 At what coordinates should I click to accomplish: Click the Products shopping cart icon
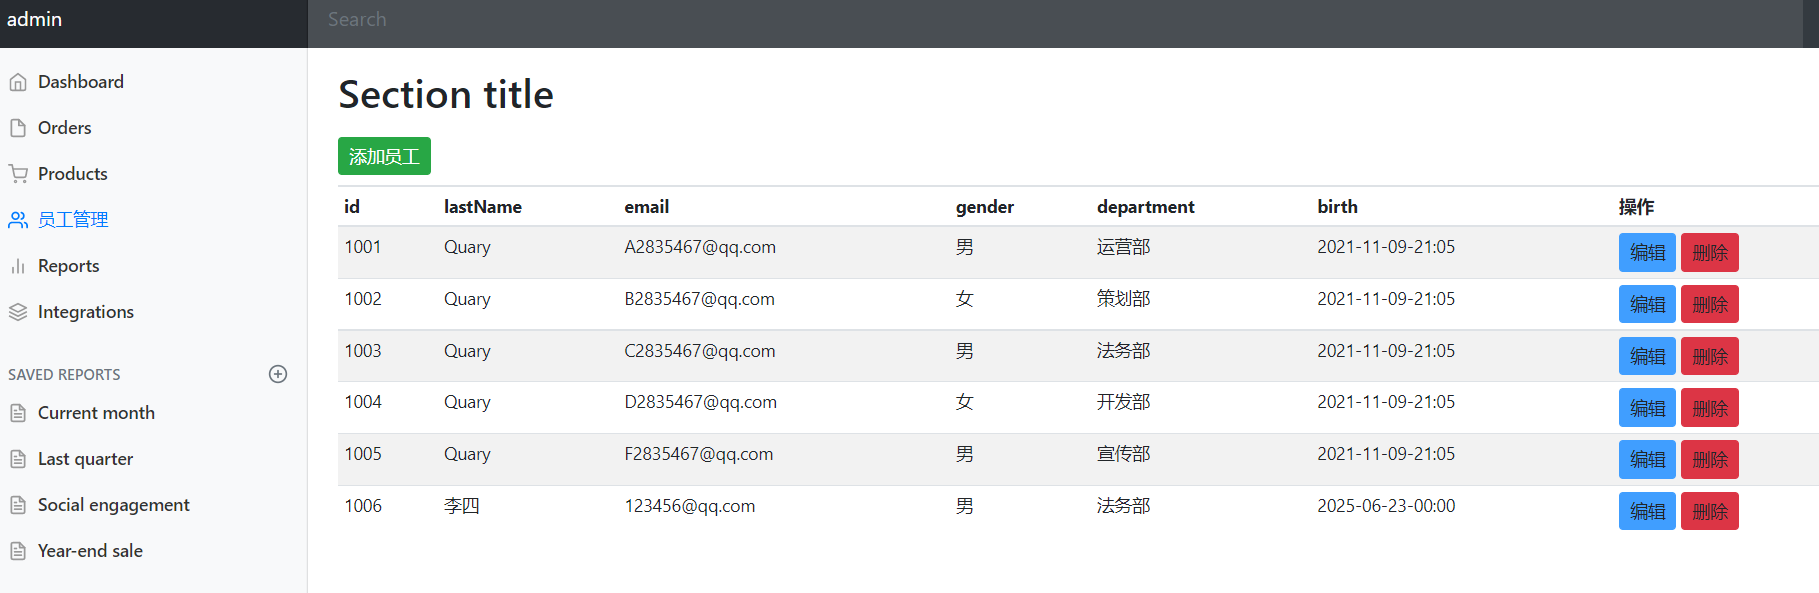(x=18, y=174)
